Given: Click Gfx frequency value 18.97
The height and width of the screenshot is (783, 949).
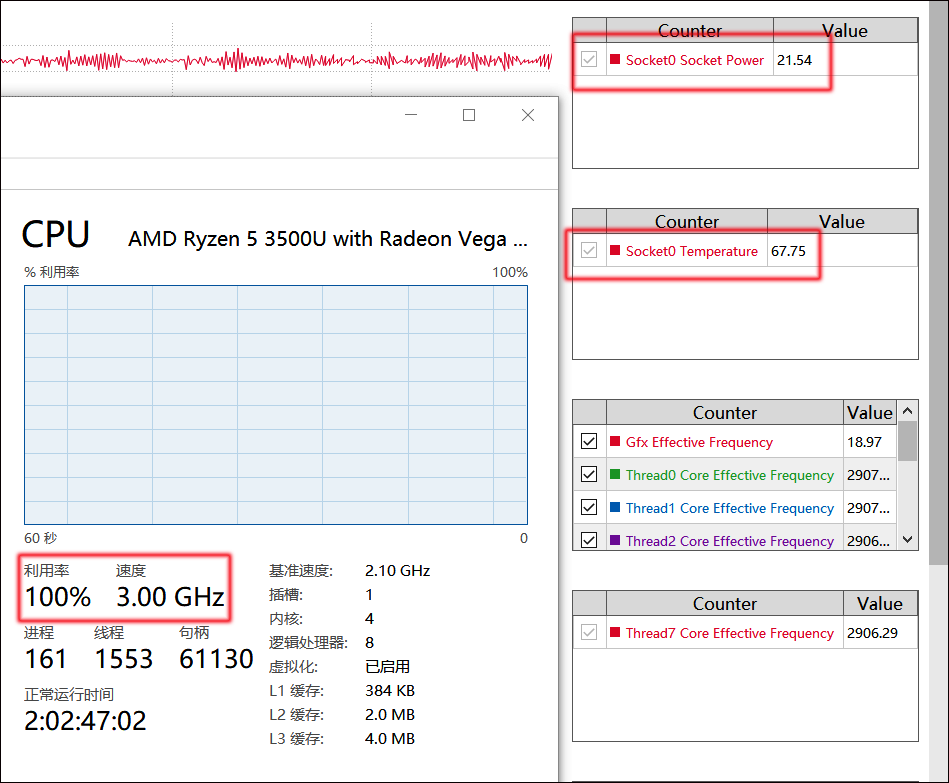Looking at the screenshot, I should tap(864, 442).
